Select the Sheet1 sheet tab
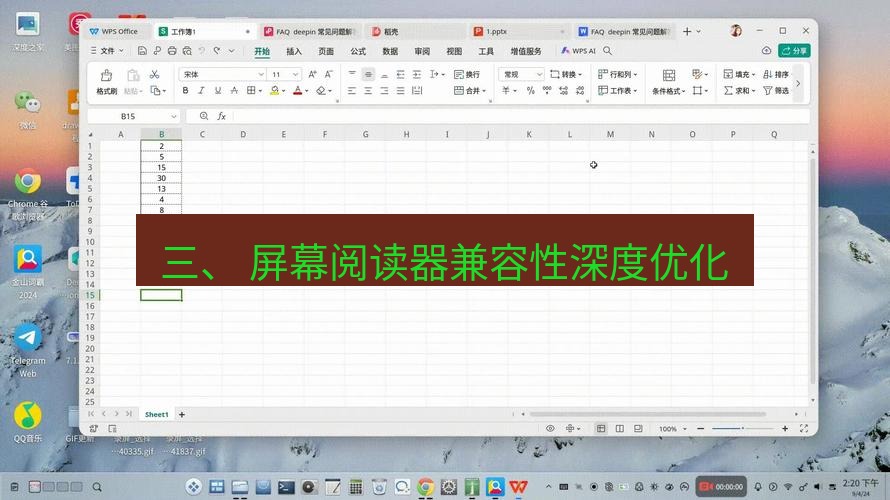 (157, 414)
